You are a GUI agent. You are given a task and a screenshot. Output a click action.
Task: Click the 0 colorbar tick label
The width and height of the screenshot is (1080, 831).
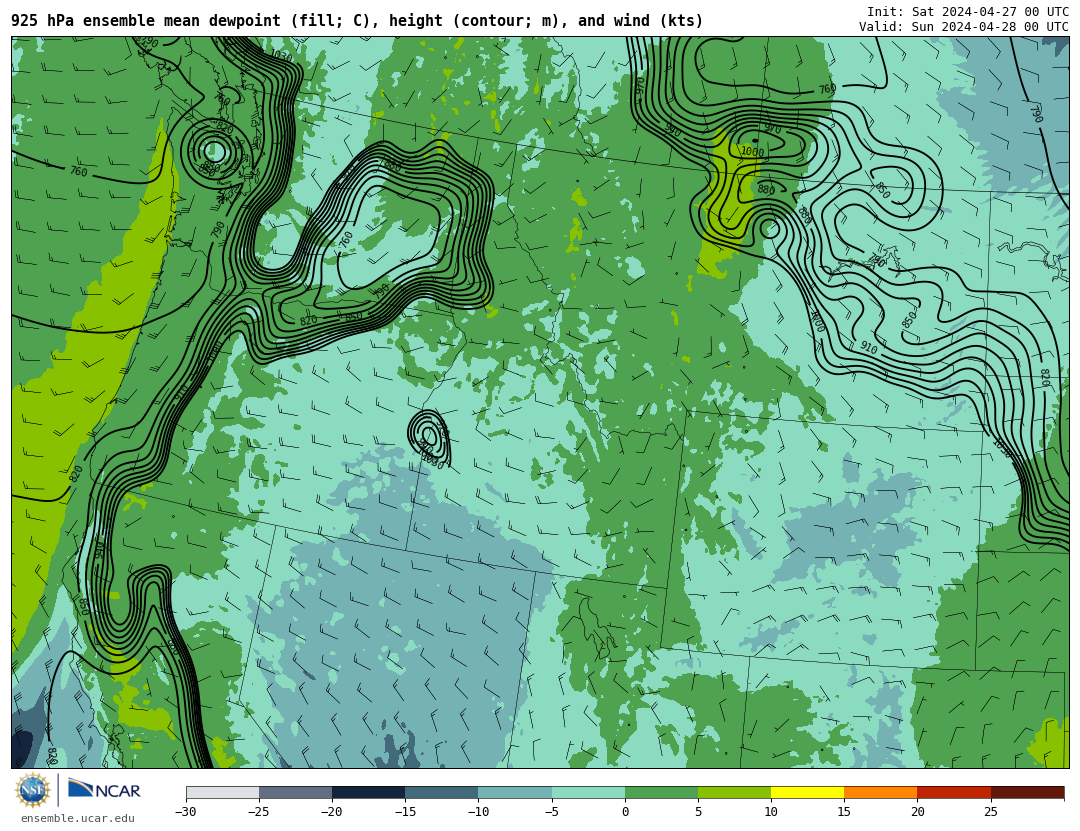[625, 812]
